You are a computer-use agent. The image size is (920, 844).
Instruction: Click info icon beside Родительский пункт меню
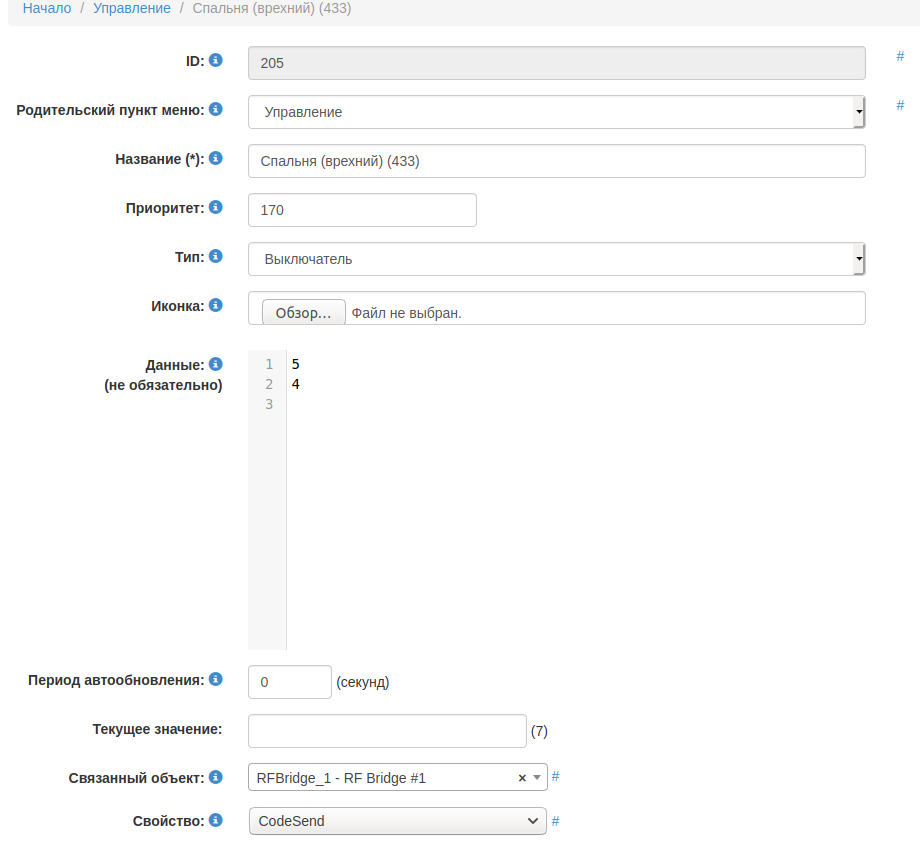coord(215,109)
